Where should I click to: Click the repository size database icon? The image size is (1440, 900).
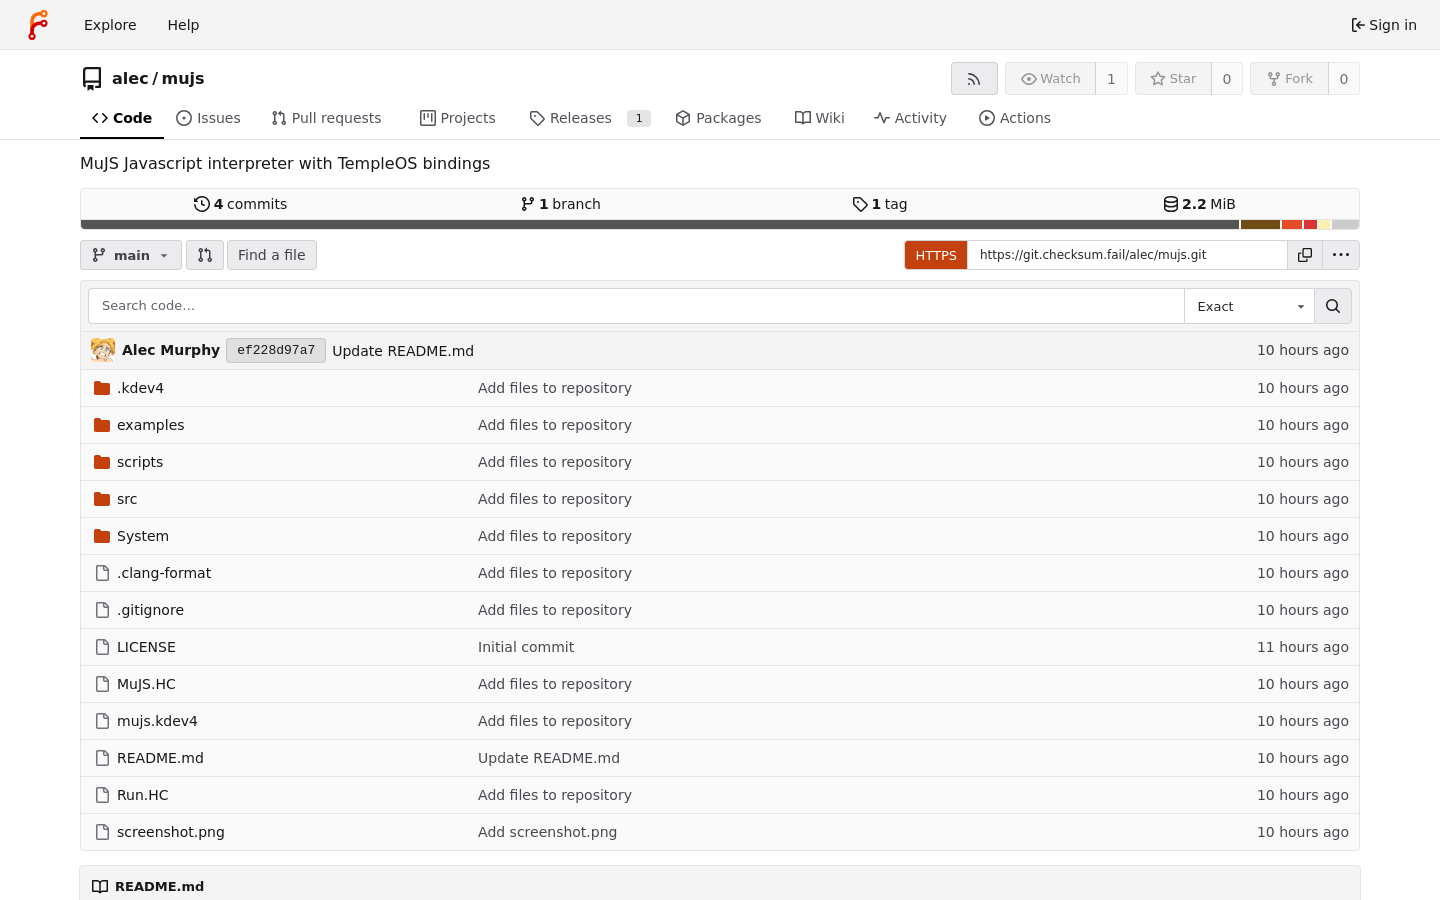coord(1171,204)
